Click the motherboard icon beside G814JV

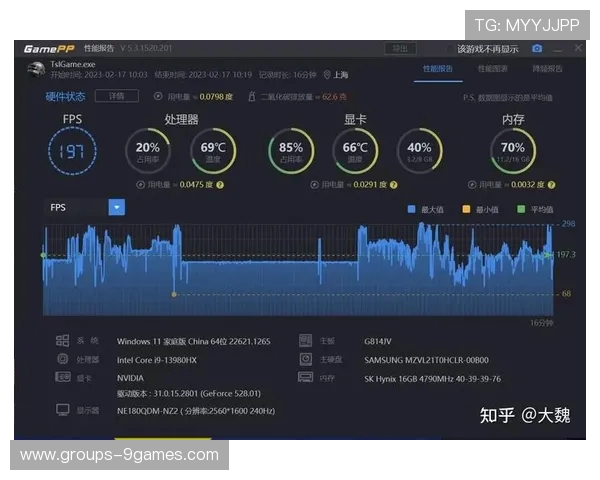coord(305,340)
